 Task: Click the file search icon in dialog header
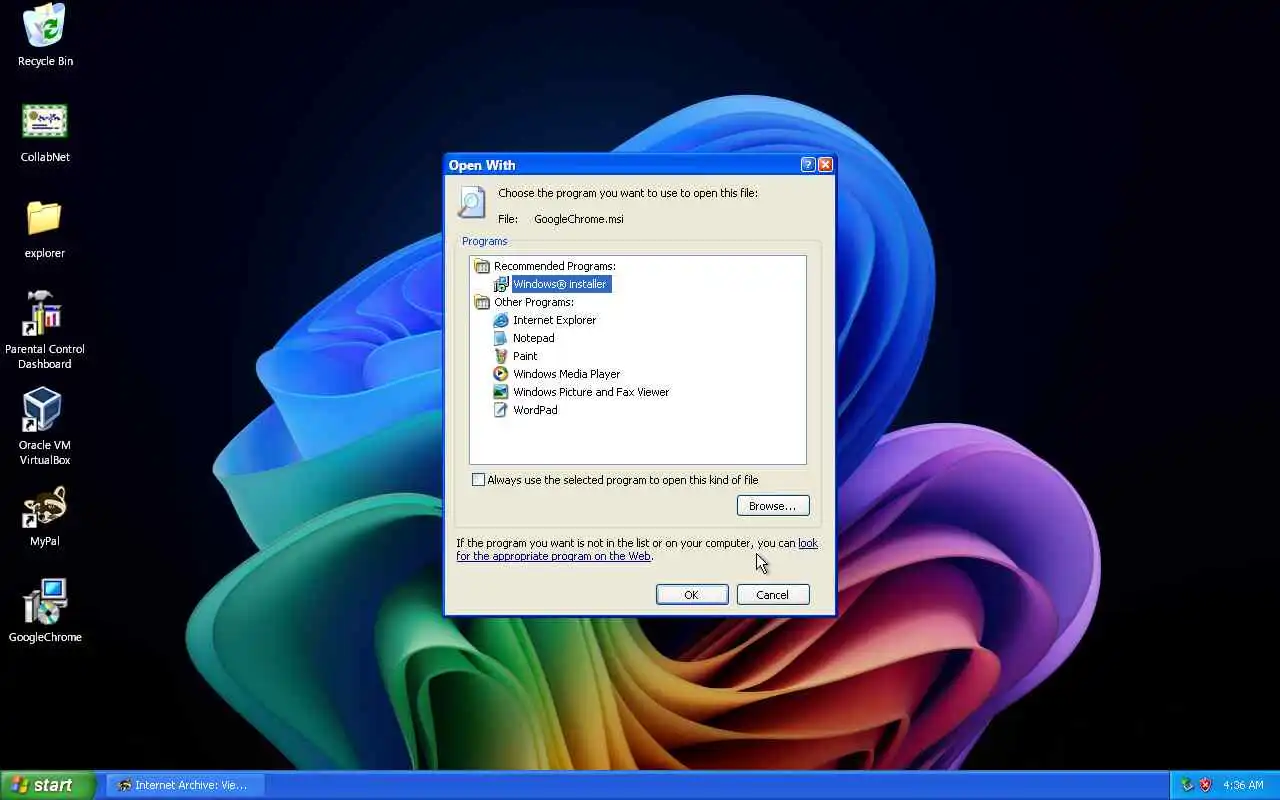471,202
